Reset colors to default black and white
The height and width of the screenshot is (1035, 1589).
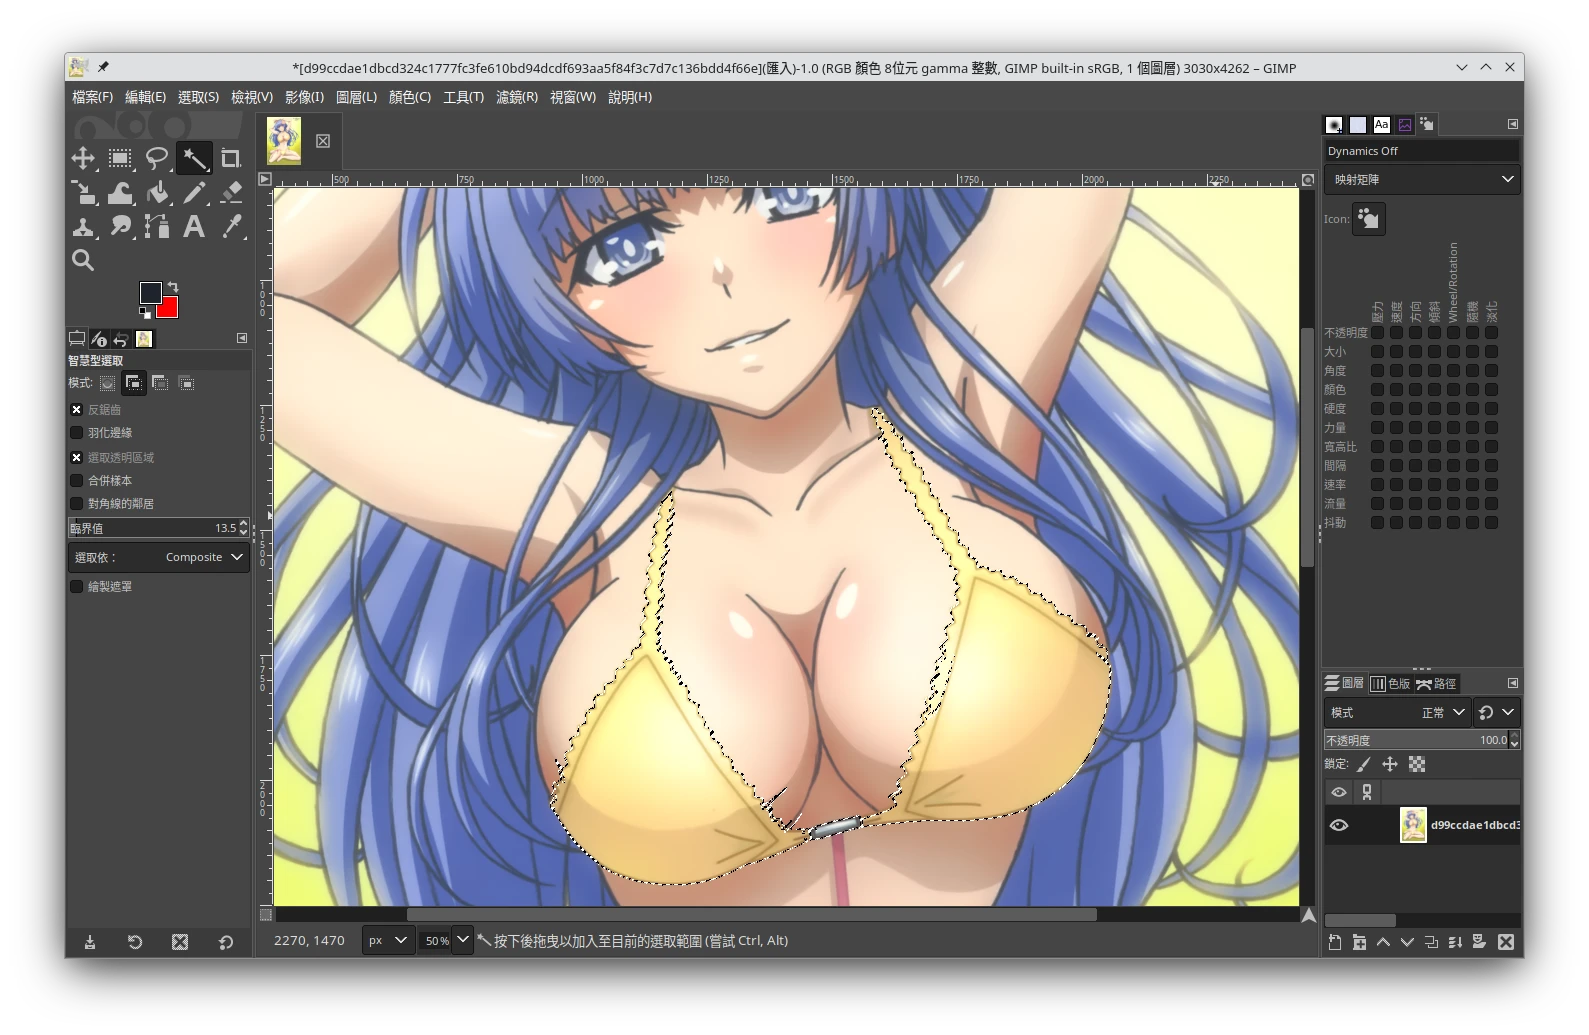(x=145, y=314)
